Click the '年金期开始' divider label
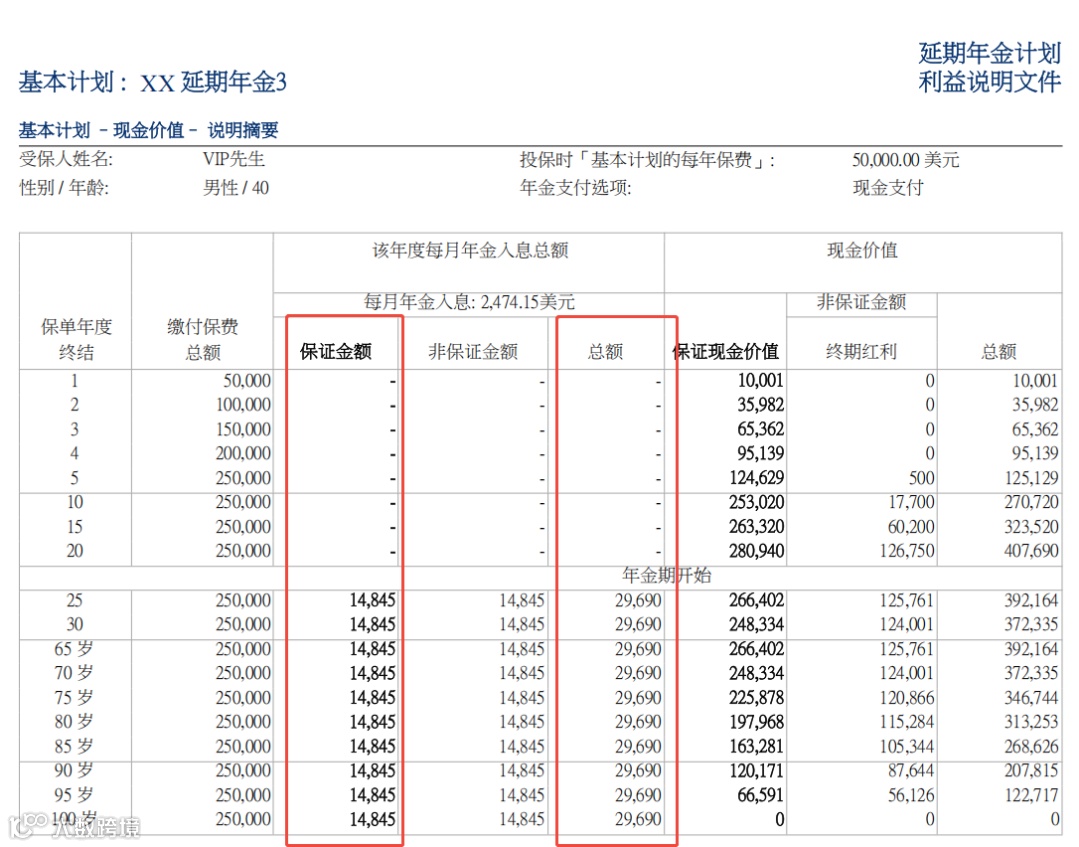 pyautogui.click(x=667, y=575)
